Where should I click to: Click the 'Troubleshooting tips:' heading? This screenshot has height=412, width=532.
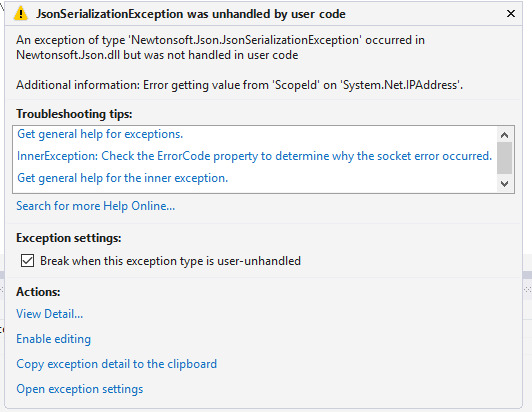[74, 114]
